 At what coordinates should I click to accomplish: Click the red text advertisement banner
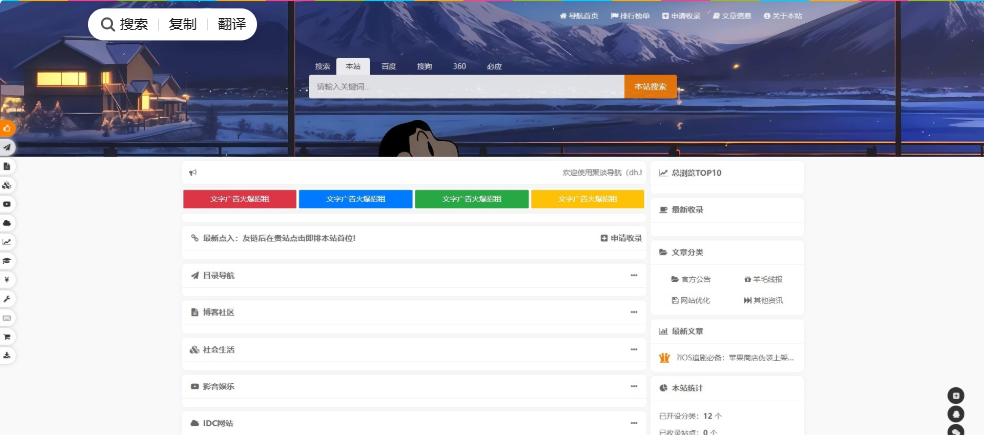[x=240, y=199]
